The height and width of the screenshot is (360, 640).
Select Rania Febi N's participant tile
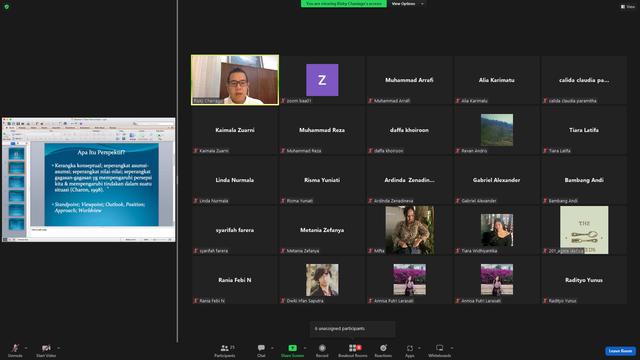coord(235,280)
